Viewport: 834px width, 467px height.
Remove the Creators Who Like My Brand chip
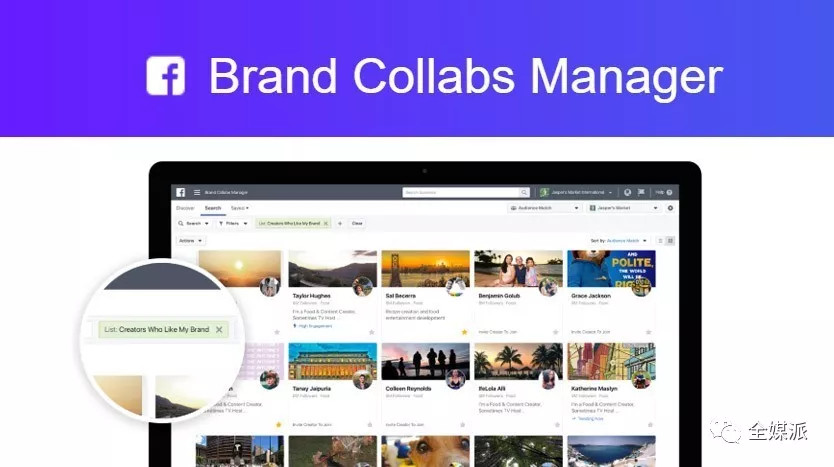326,223
